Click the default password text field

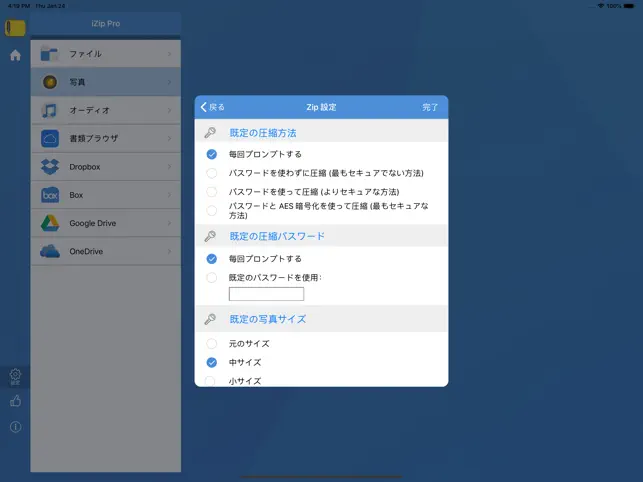tap(267, 294)
